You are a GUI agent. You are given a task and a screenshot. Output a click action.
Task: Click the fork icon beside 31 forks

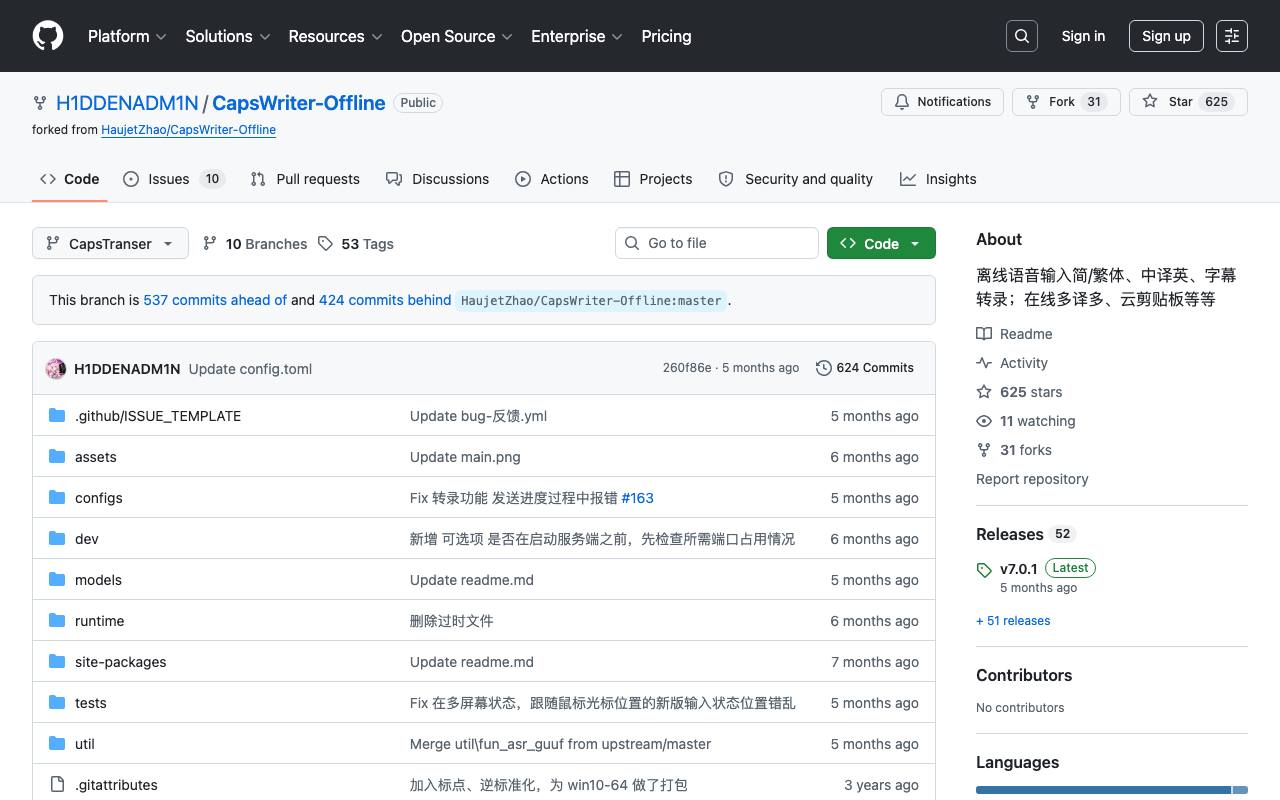(984, 450)
